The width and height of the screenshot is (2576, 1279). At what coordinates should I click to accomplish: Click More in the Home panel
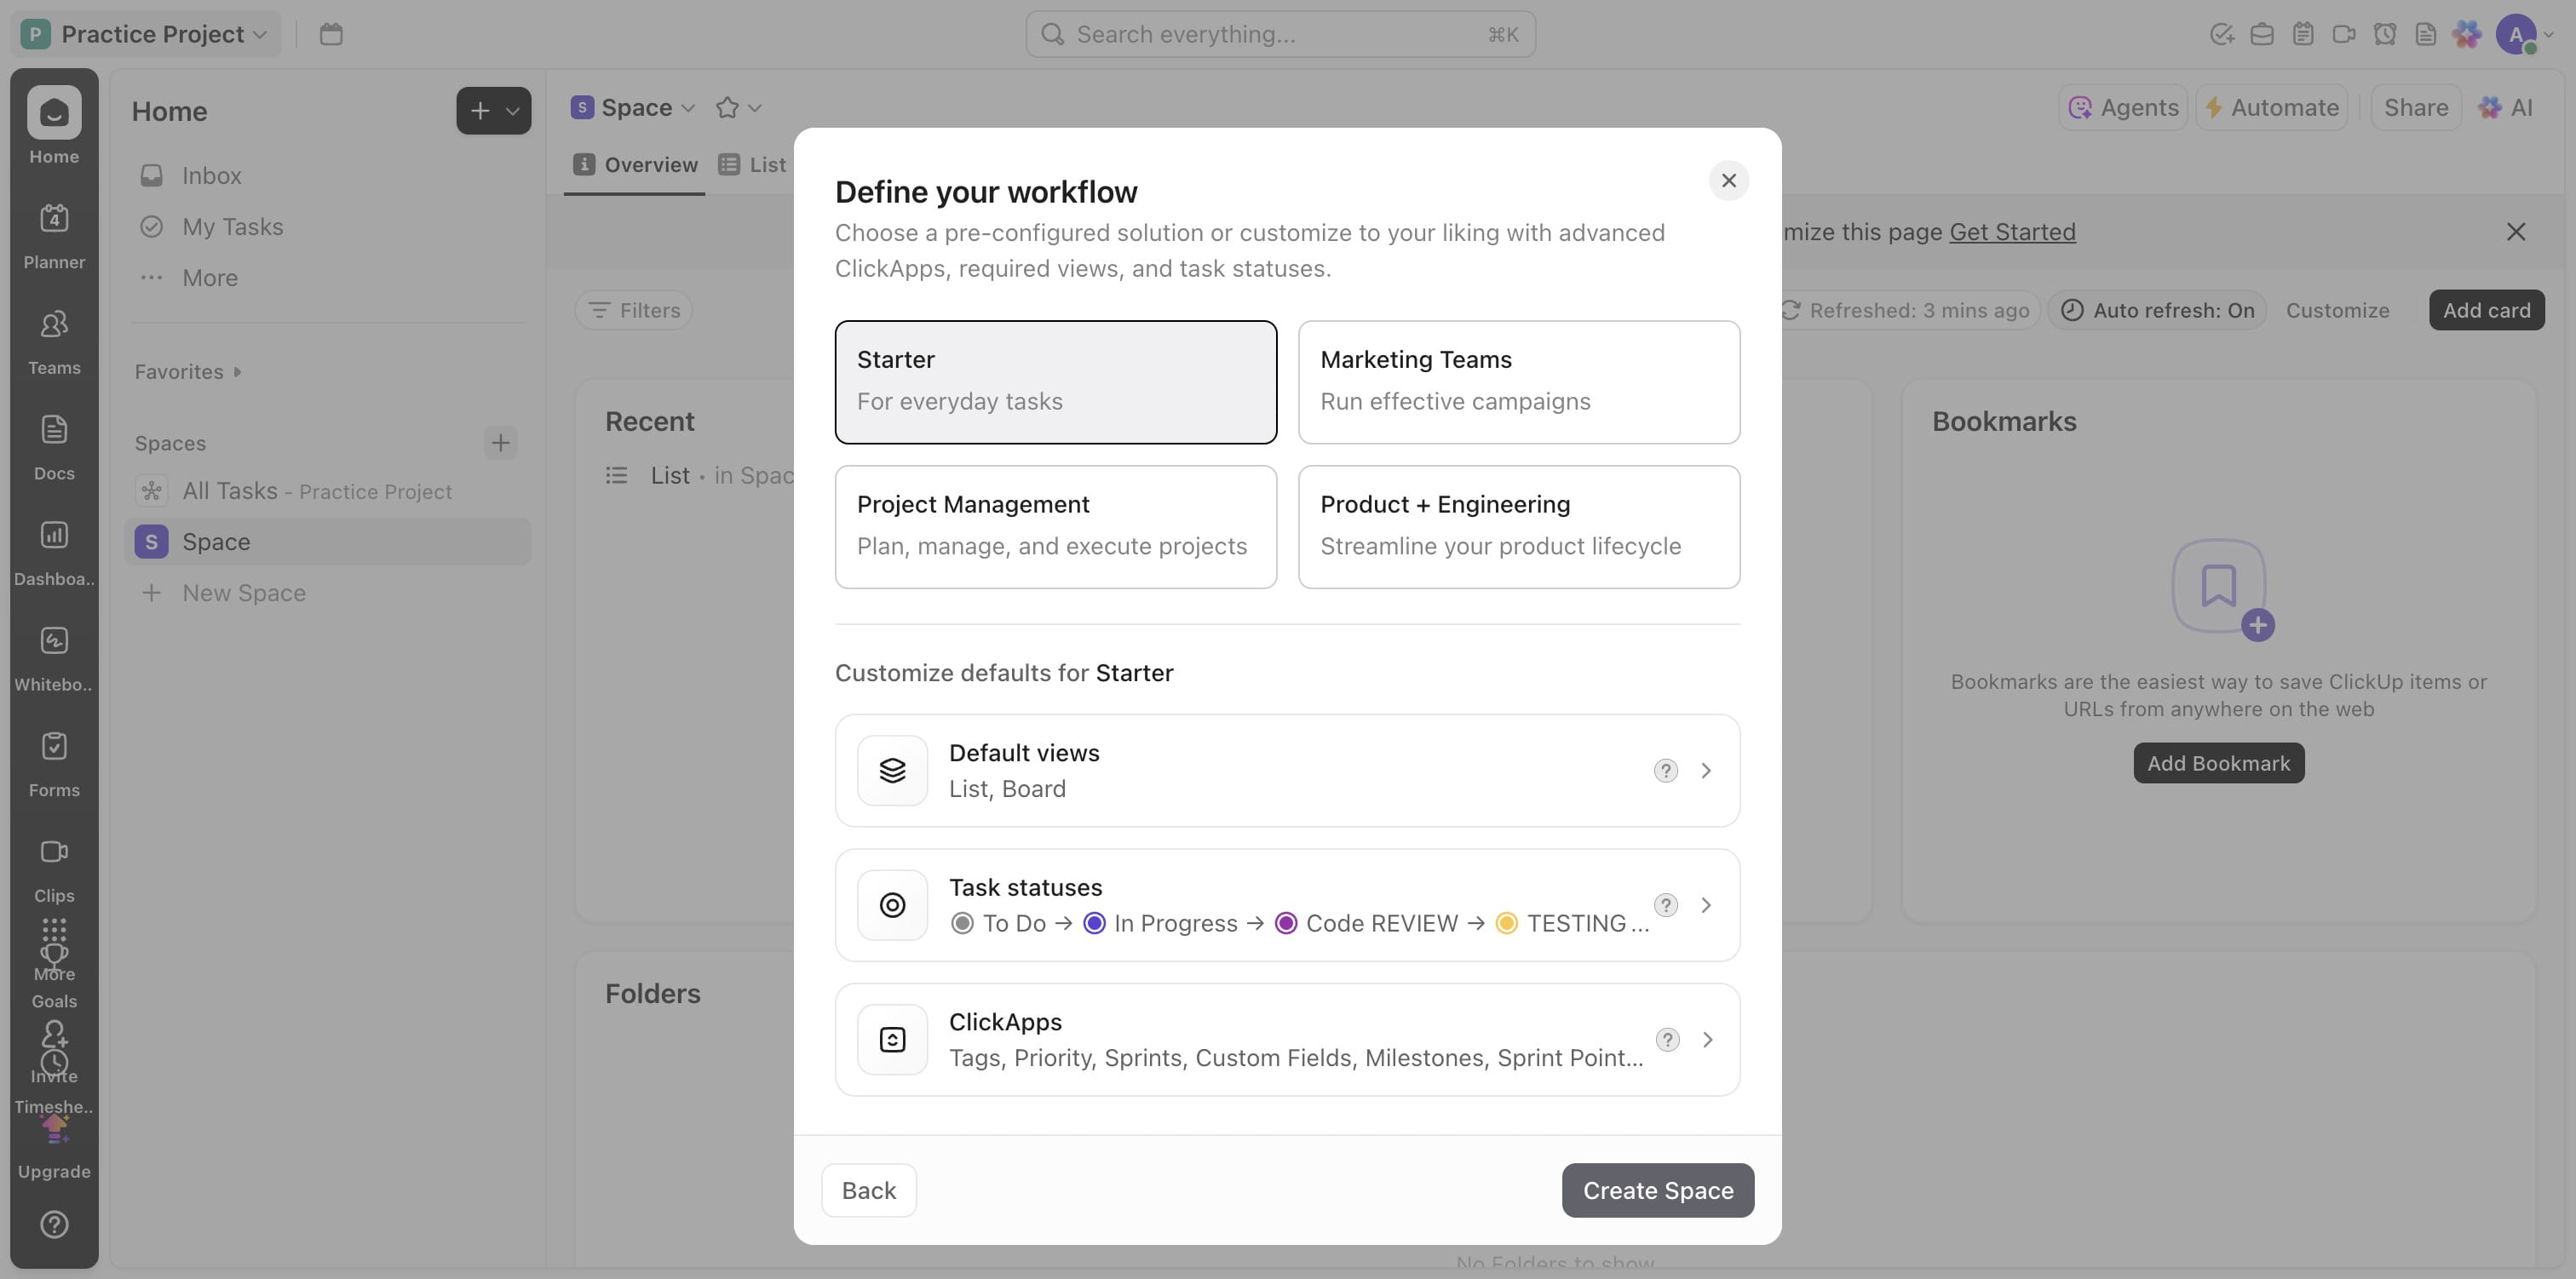click(x=328, y=278)
